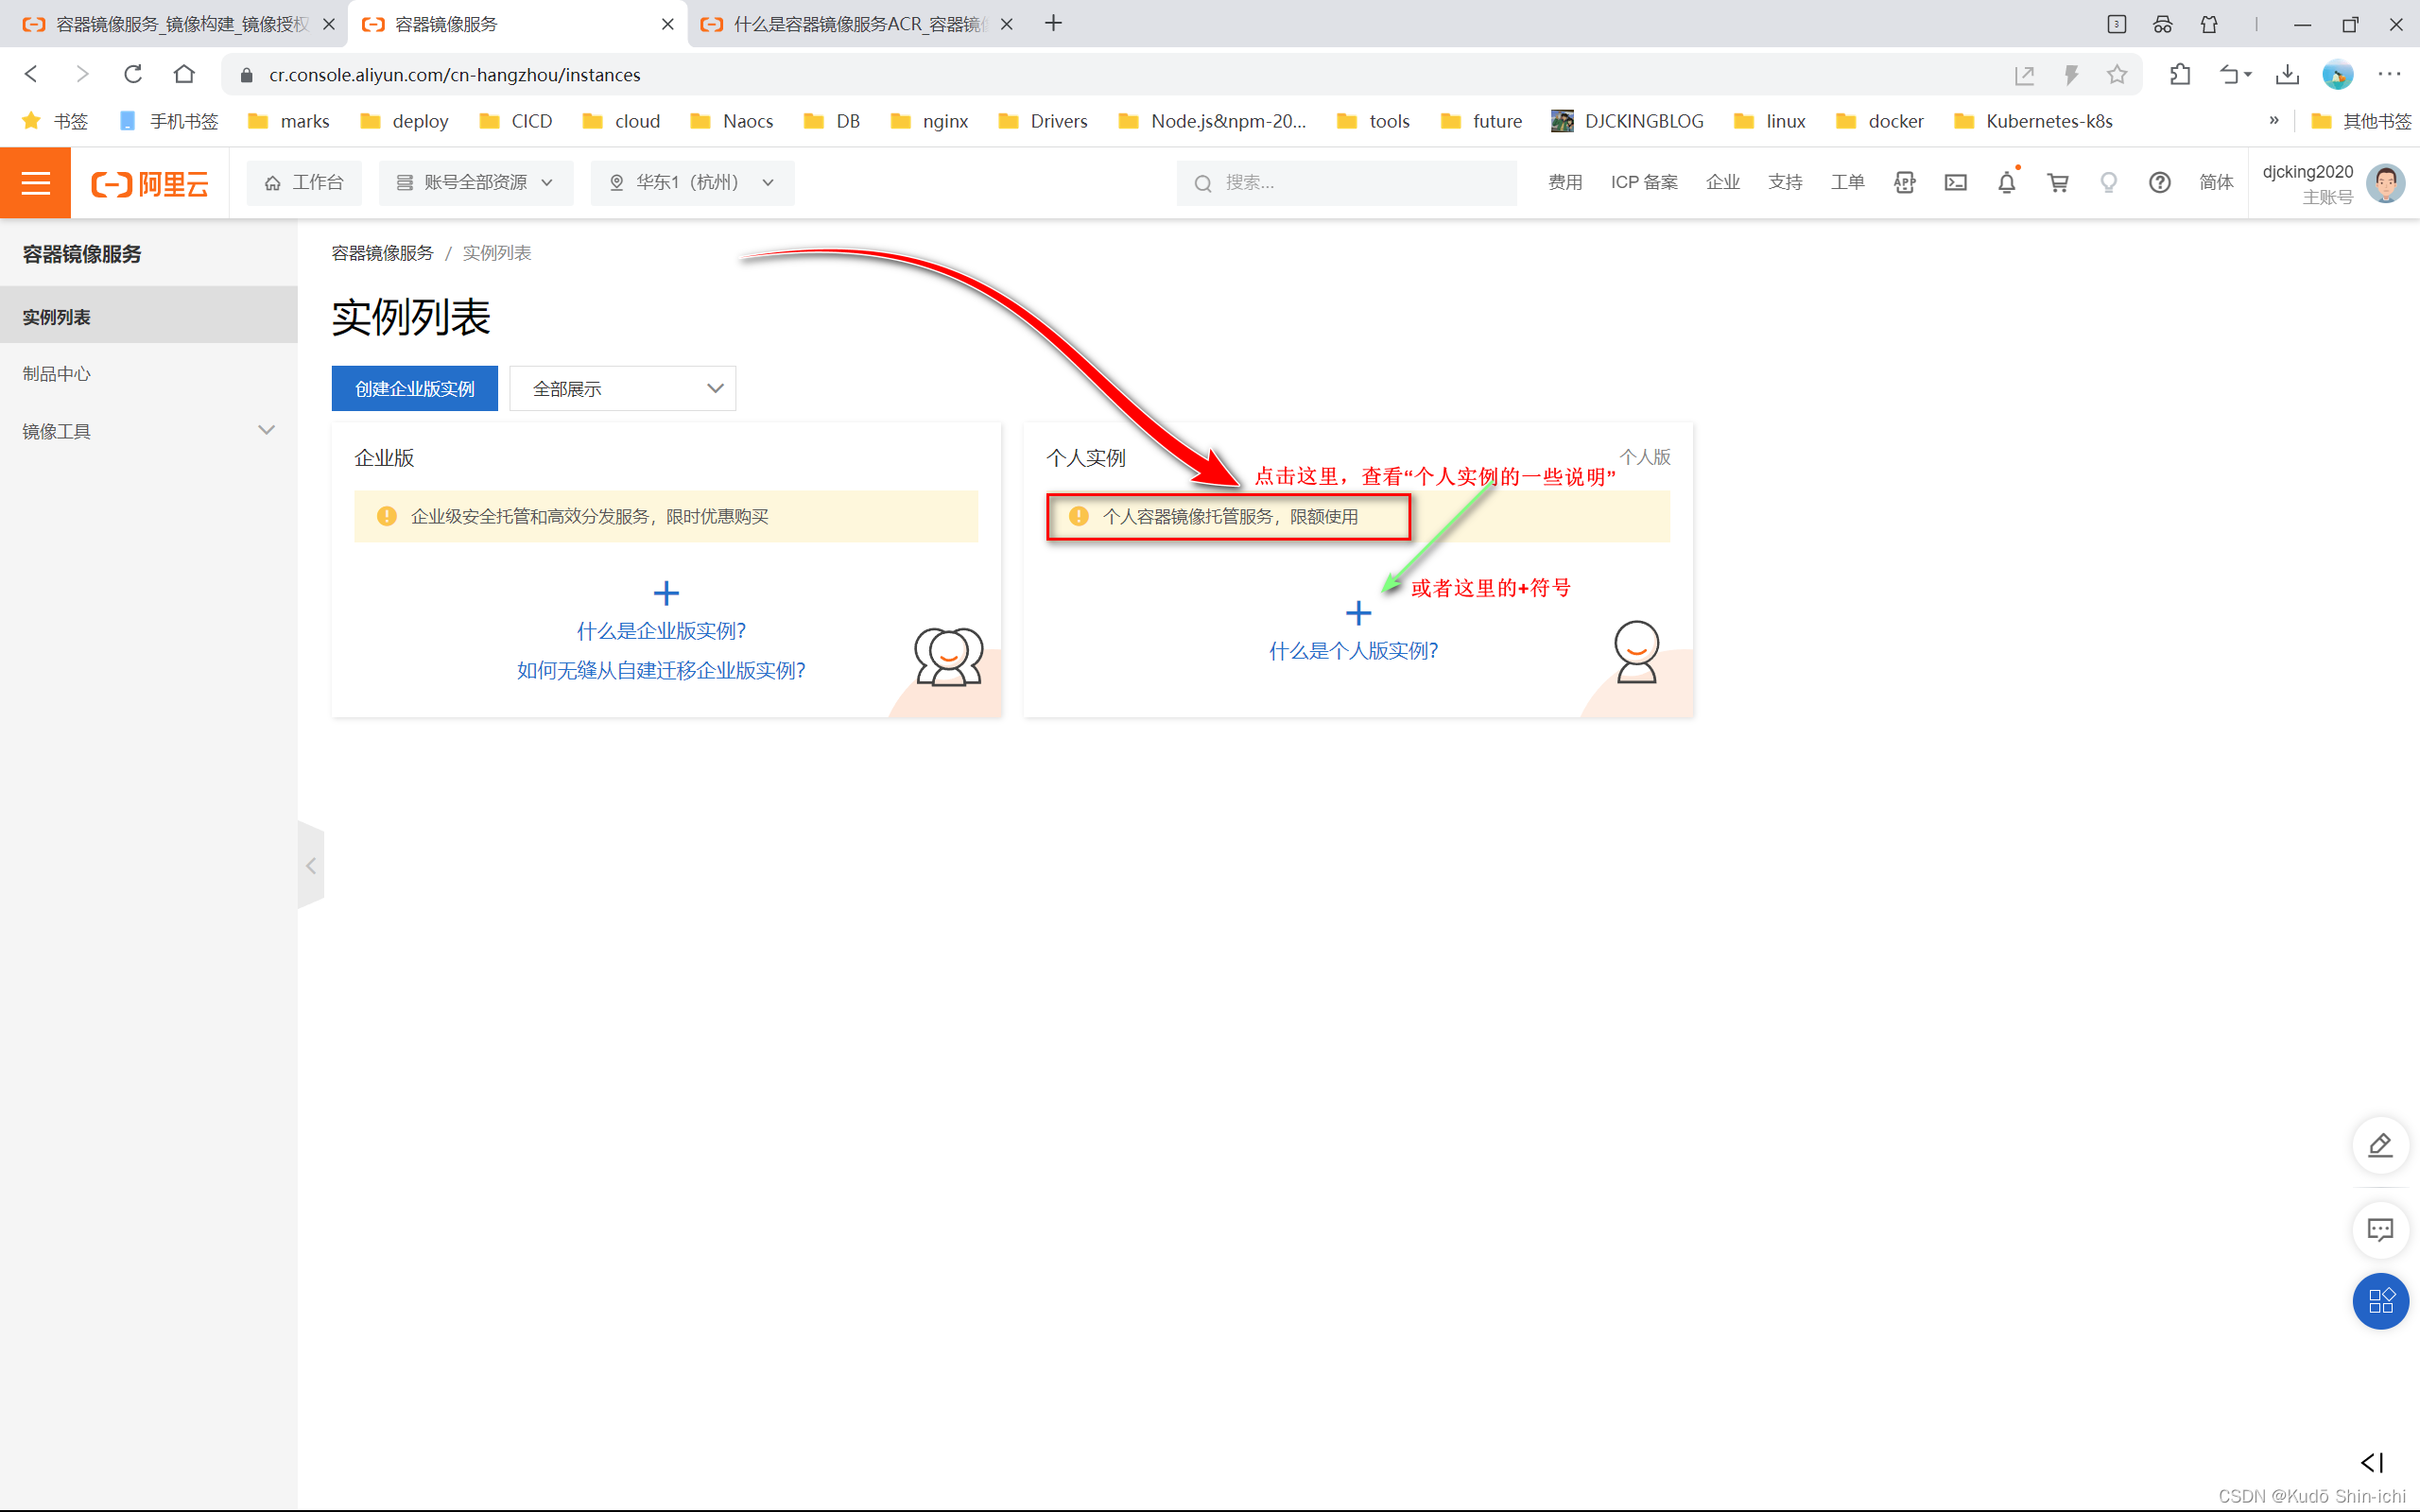Open the 什么是个人版实例? link
This screenshot has width=2420, height=1512.
[1353, 651]
